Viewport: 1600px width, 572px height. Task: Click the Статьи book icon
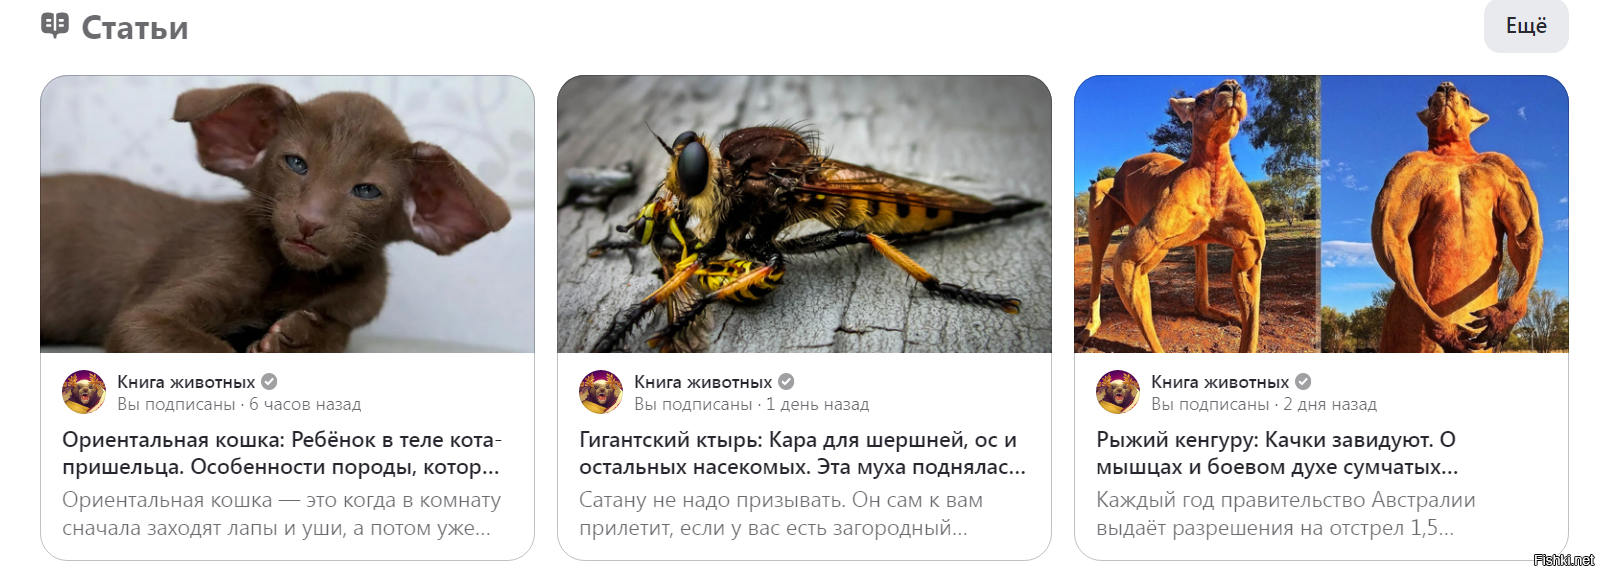click(55, 25)
